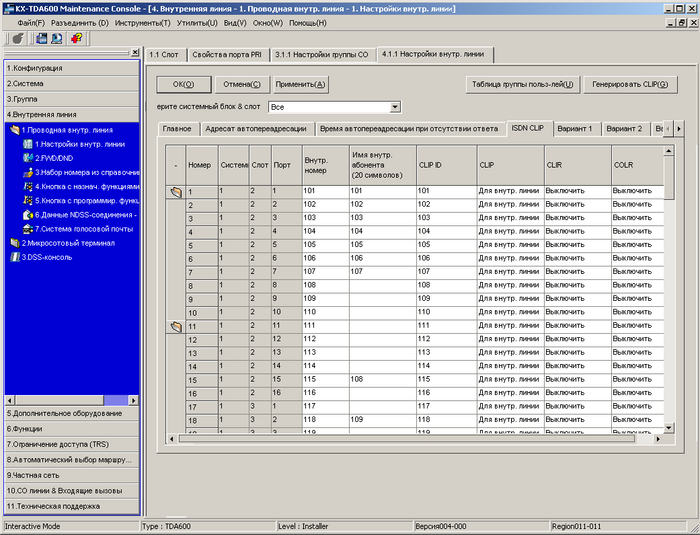This screenshot has height=535, width=700.
Task: Click the help toolbar icon with question mark
Action: [x=77, y=38]
